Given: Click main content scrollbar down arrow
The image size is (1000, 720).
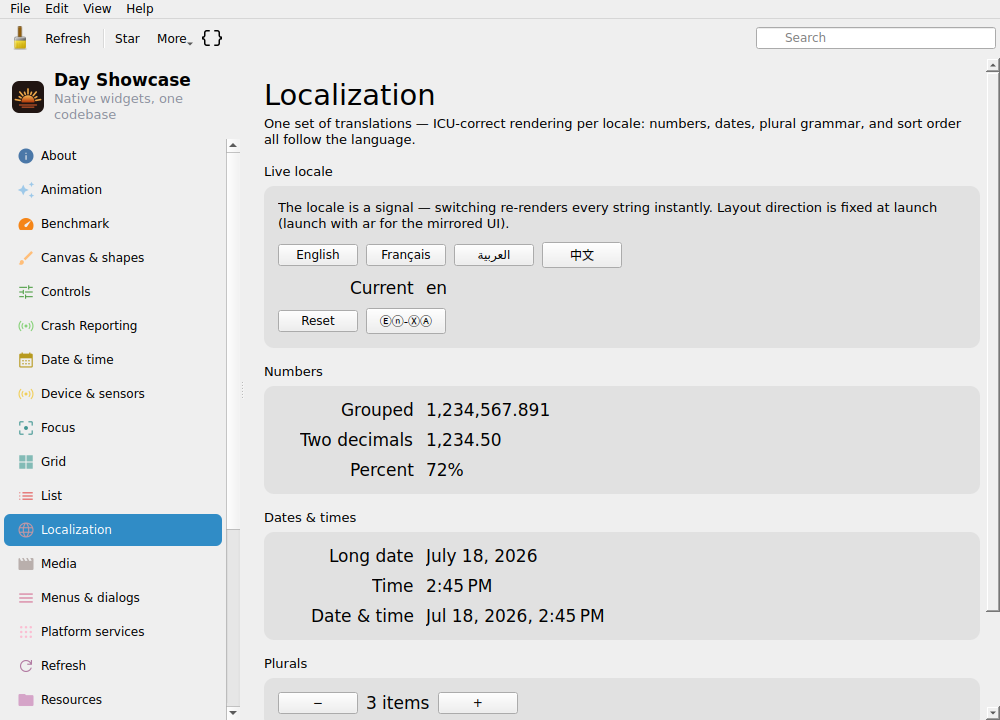Looking at the screenshot, I should point(992,713).
